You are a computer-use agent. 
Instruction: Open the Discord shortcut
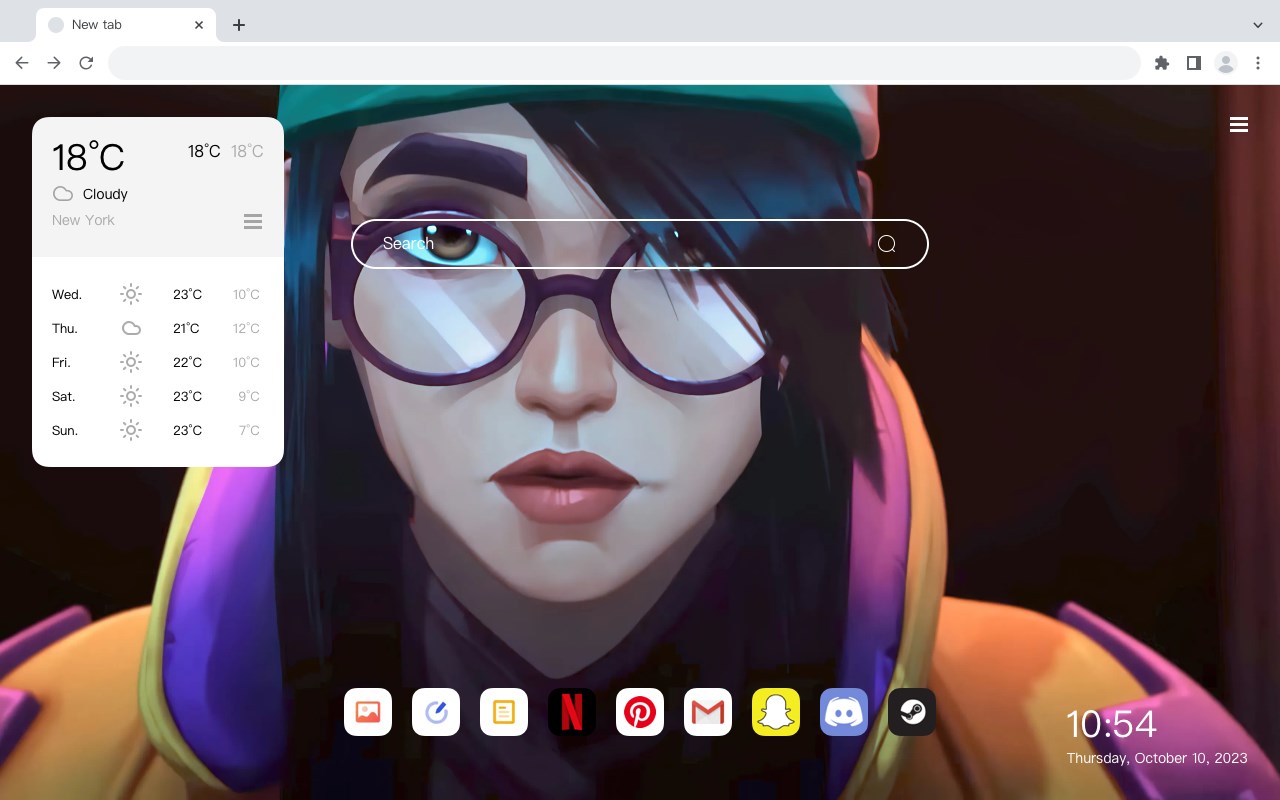pos(844,712)
